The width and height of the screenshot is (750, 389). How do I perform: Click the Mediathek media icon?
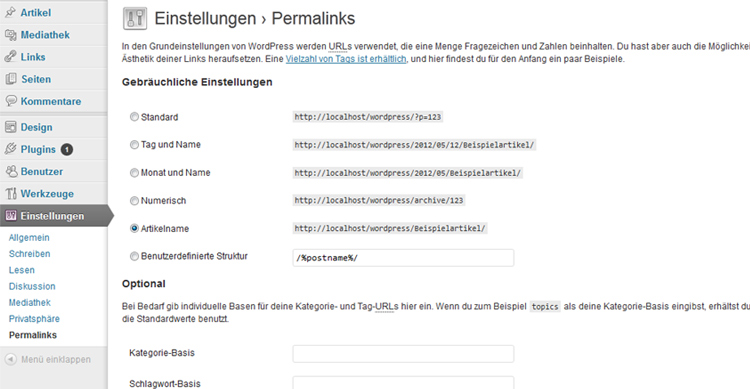[x=10, y=34]
